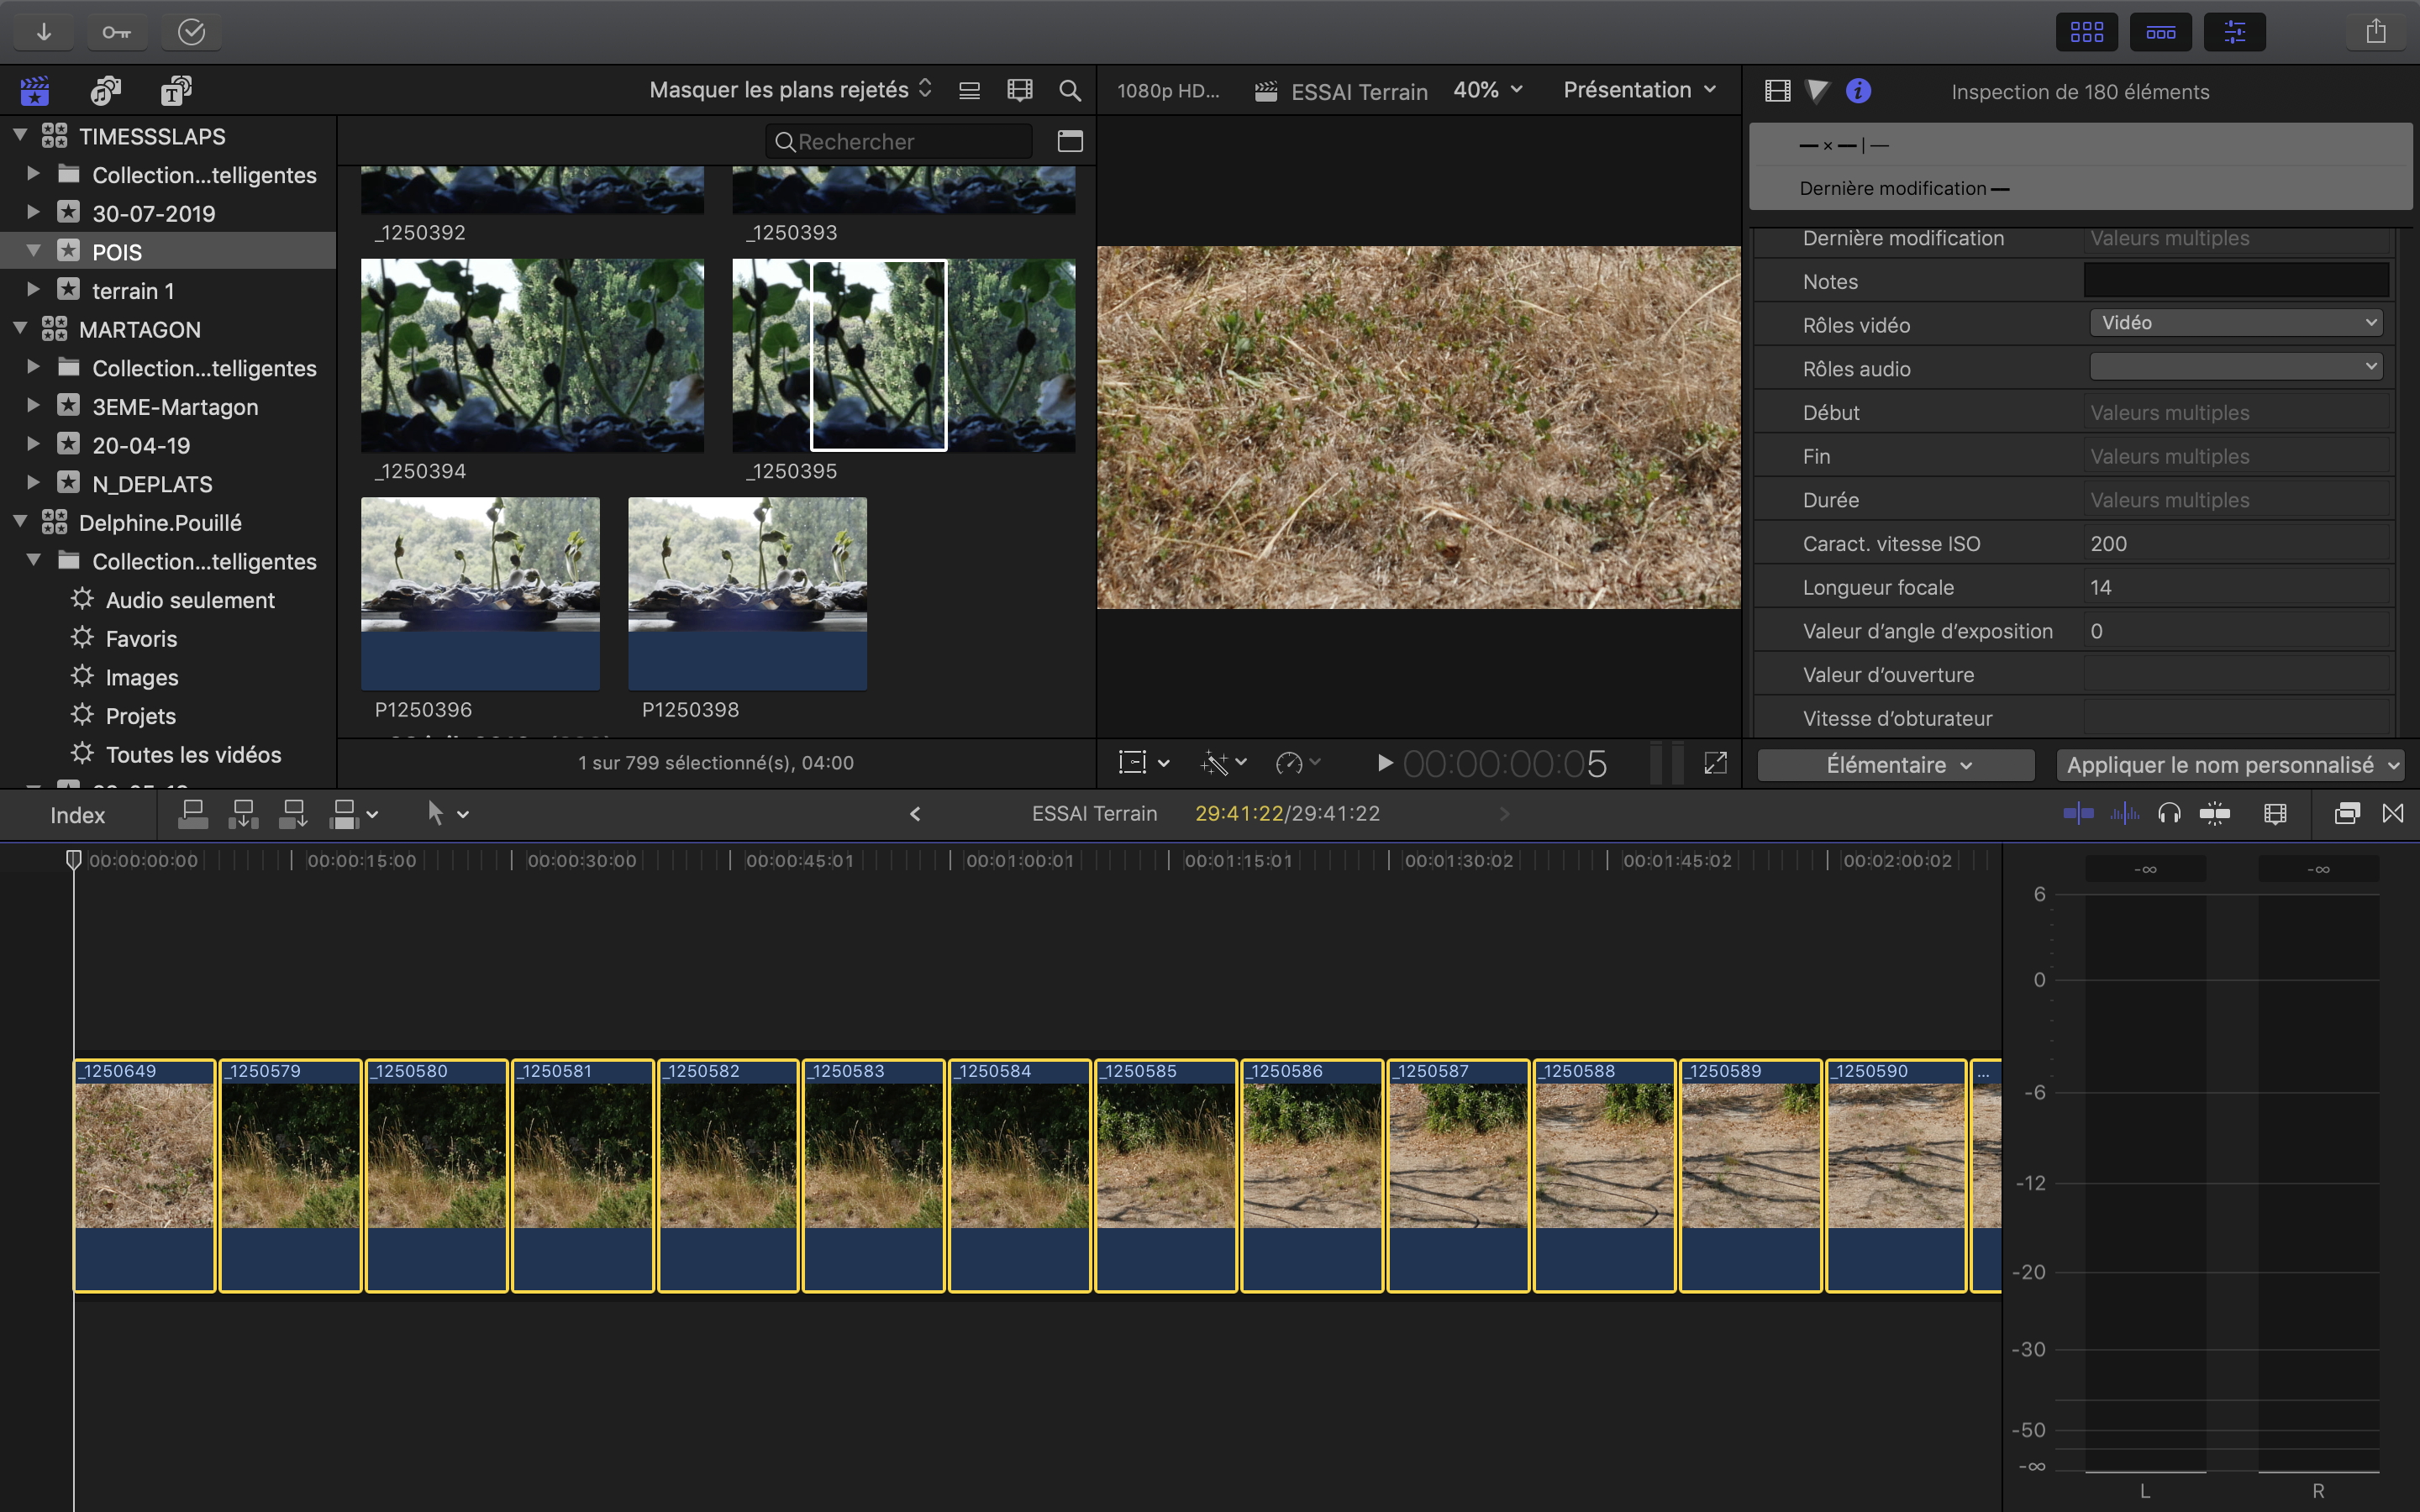Click Appliquer le nom personnalisé

coord(2231,765)
